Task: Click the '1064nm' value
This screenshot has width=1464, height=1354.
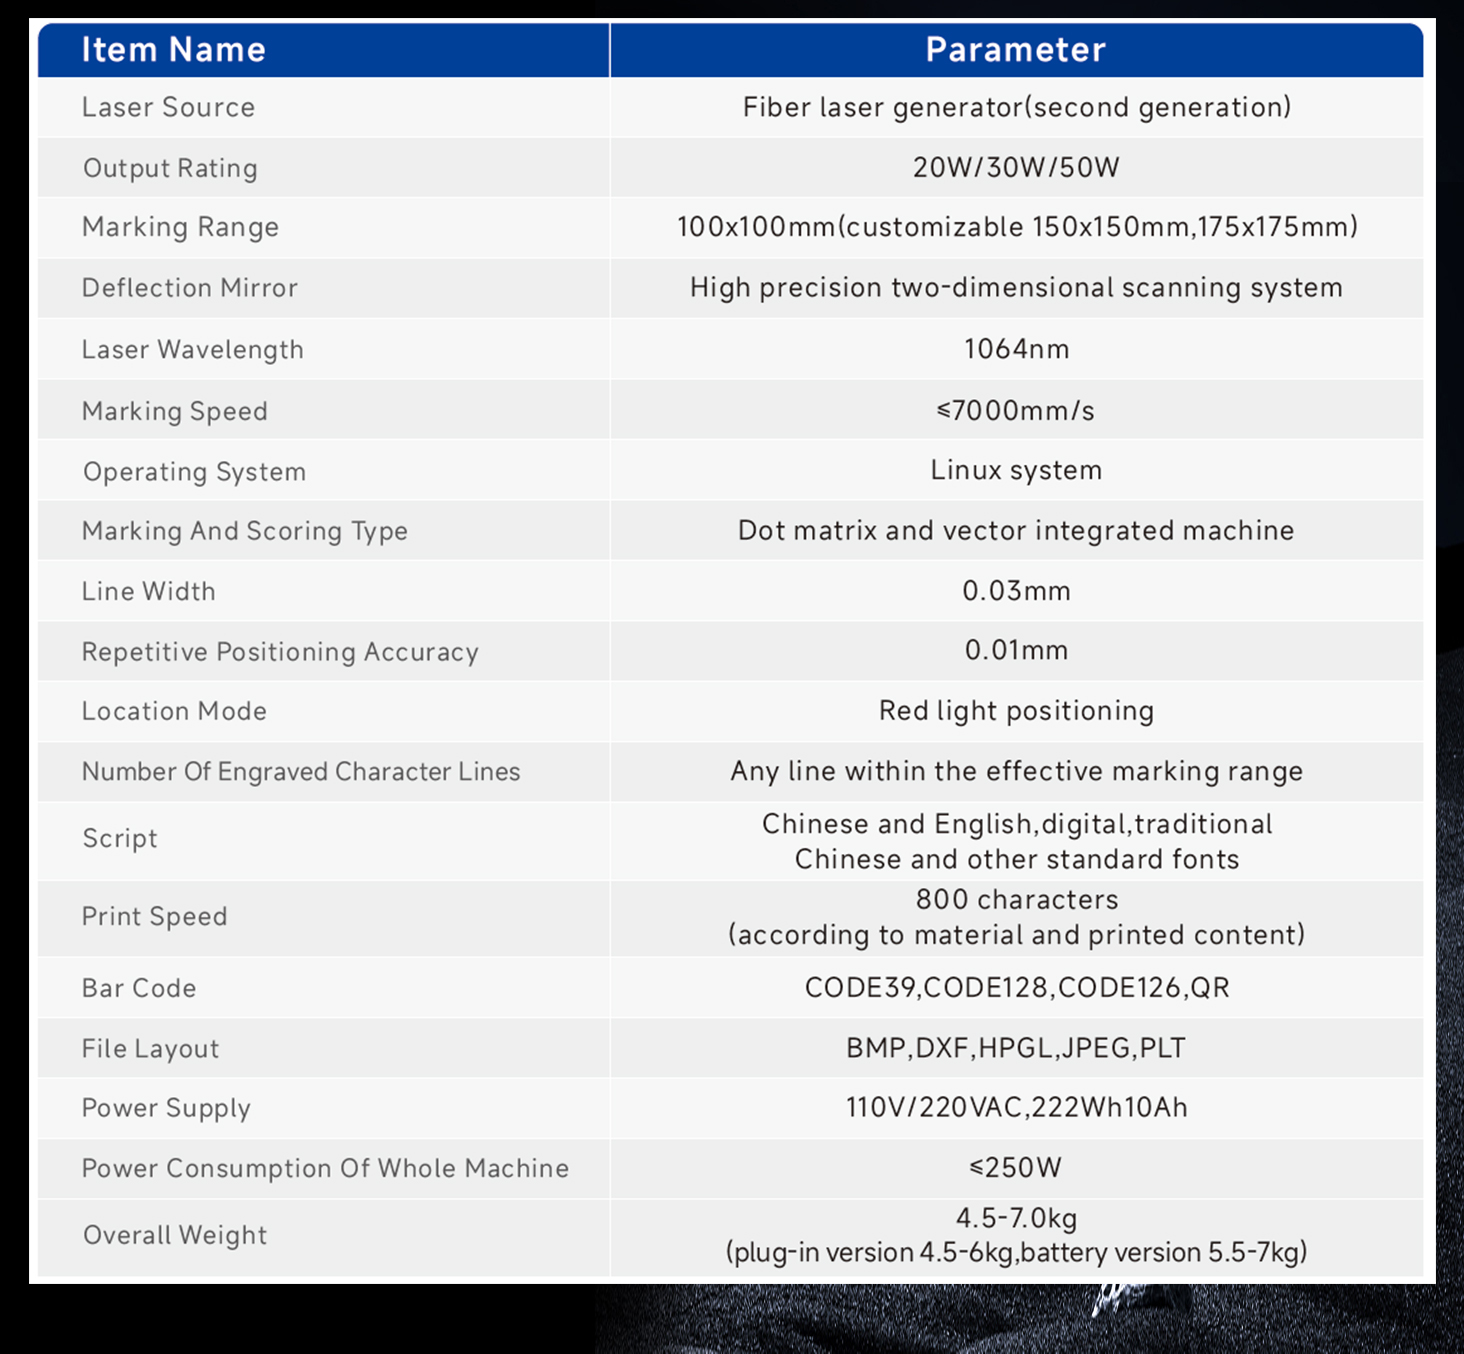Action: 1016,349
